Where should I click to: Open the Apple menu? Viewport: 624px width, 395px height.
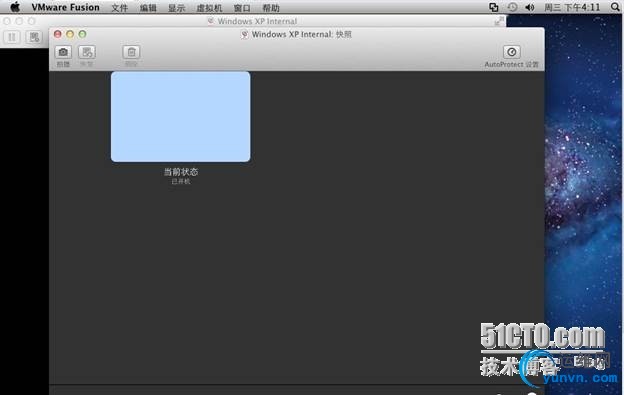15,7
